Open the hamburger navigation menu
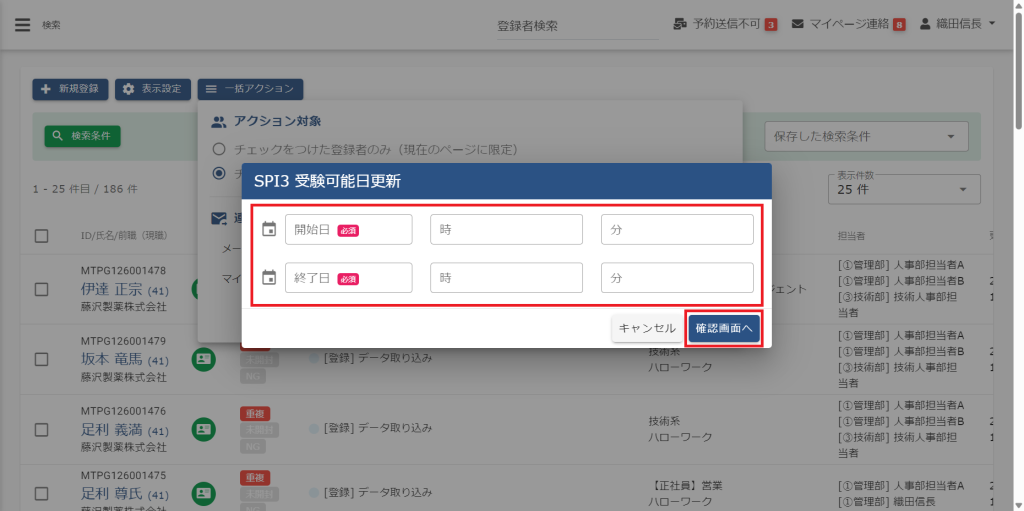Viewport: 1024px width, 511px height. [x=22, y=25]
